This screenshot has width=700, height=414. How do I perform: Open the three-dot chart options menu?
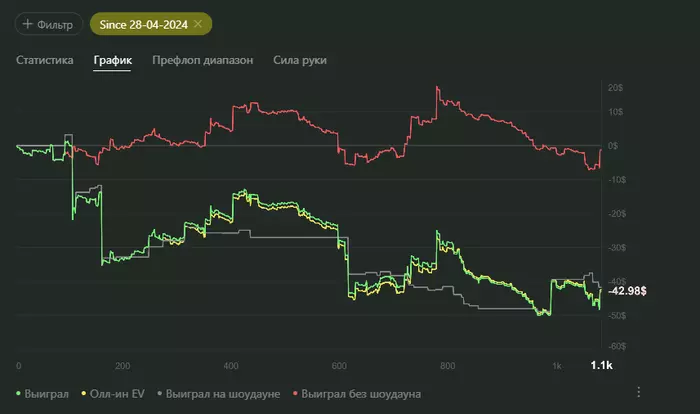pyautogui.click(x=638, y=392)
